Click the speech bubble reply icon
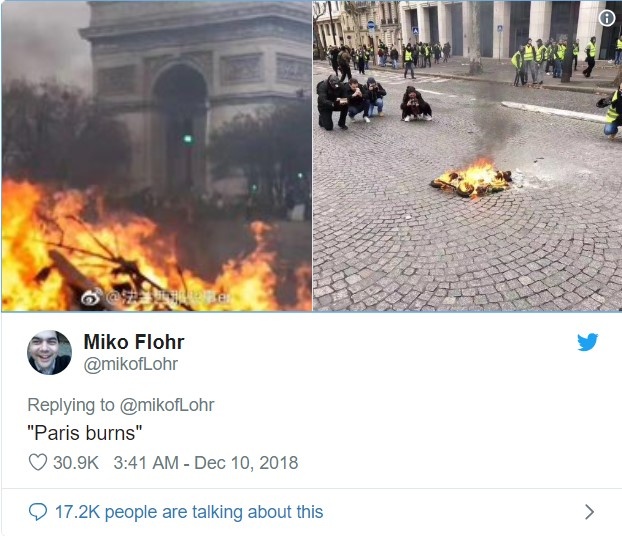This screenshot has width=622, height=536. [x=38, y=511]
